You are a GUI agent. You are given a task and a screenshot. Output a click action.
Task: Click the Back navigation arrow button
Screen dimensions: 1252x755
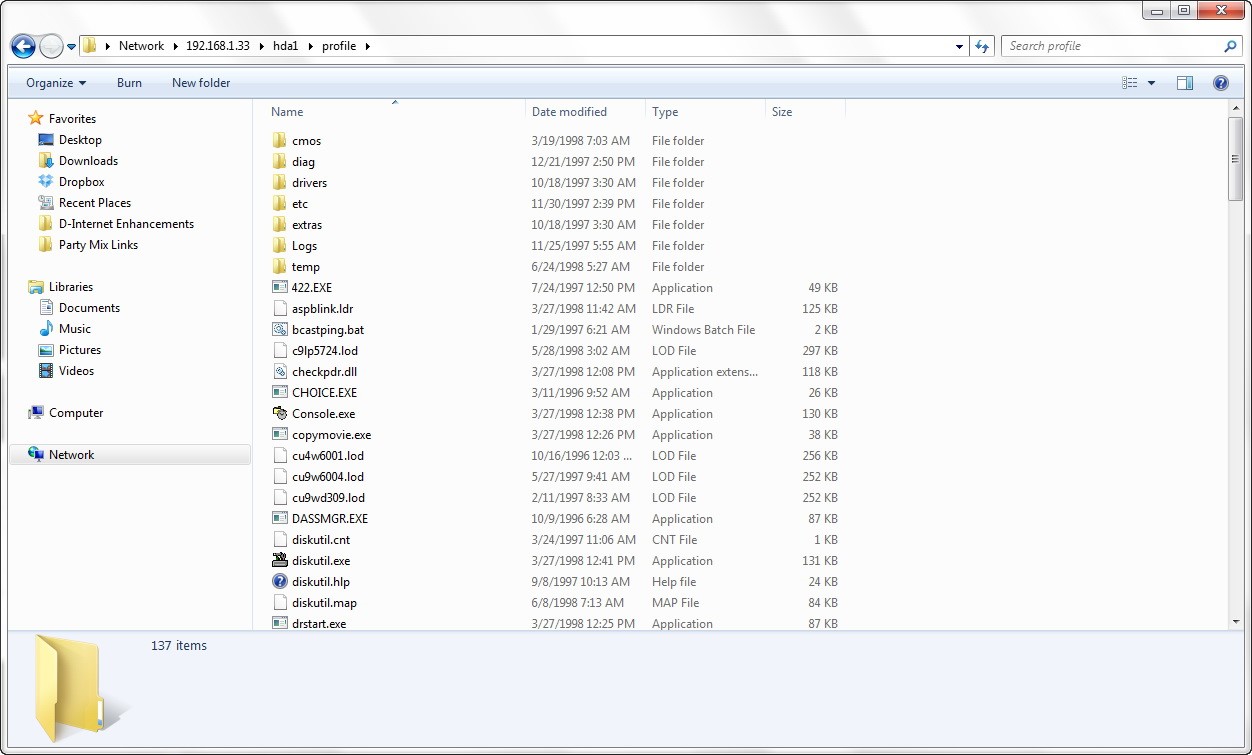pyautogui.click(x=23, y=46)
